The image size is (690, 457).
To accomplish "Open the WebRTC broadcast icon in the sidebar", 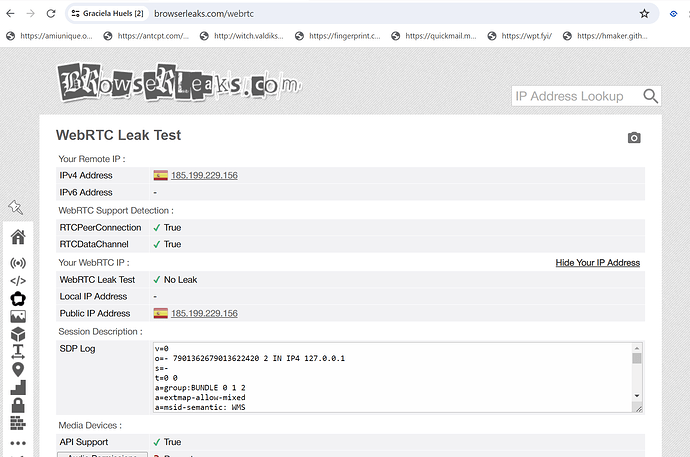I will pos(18,263).
